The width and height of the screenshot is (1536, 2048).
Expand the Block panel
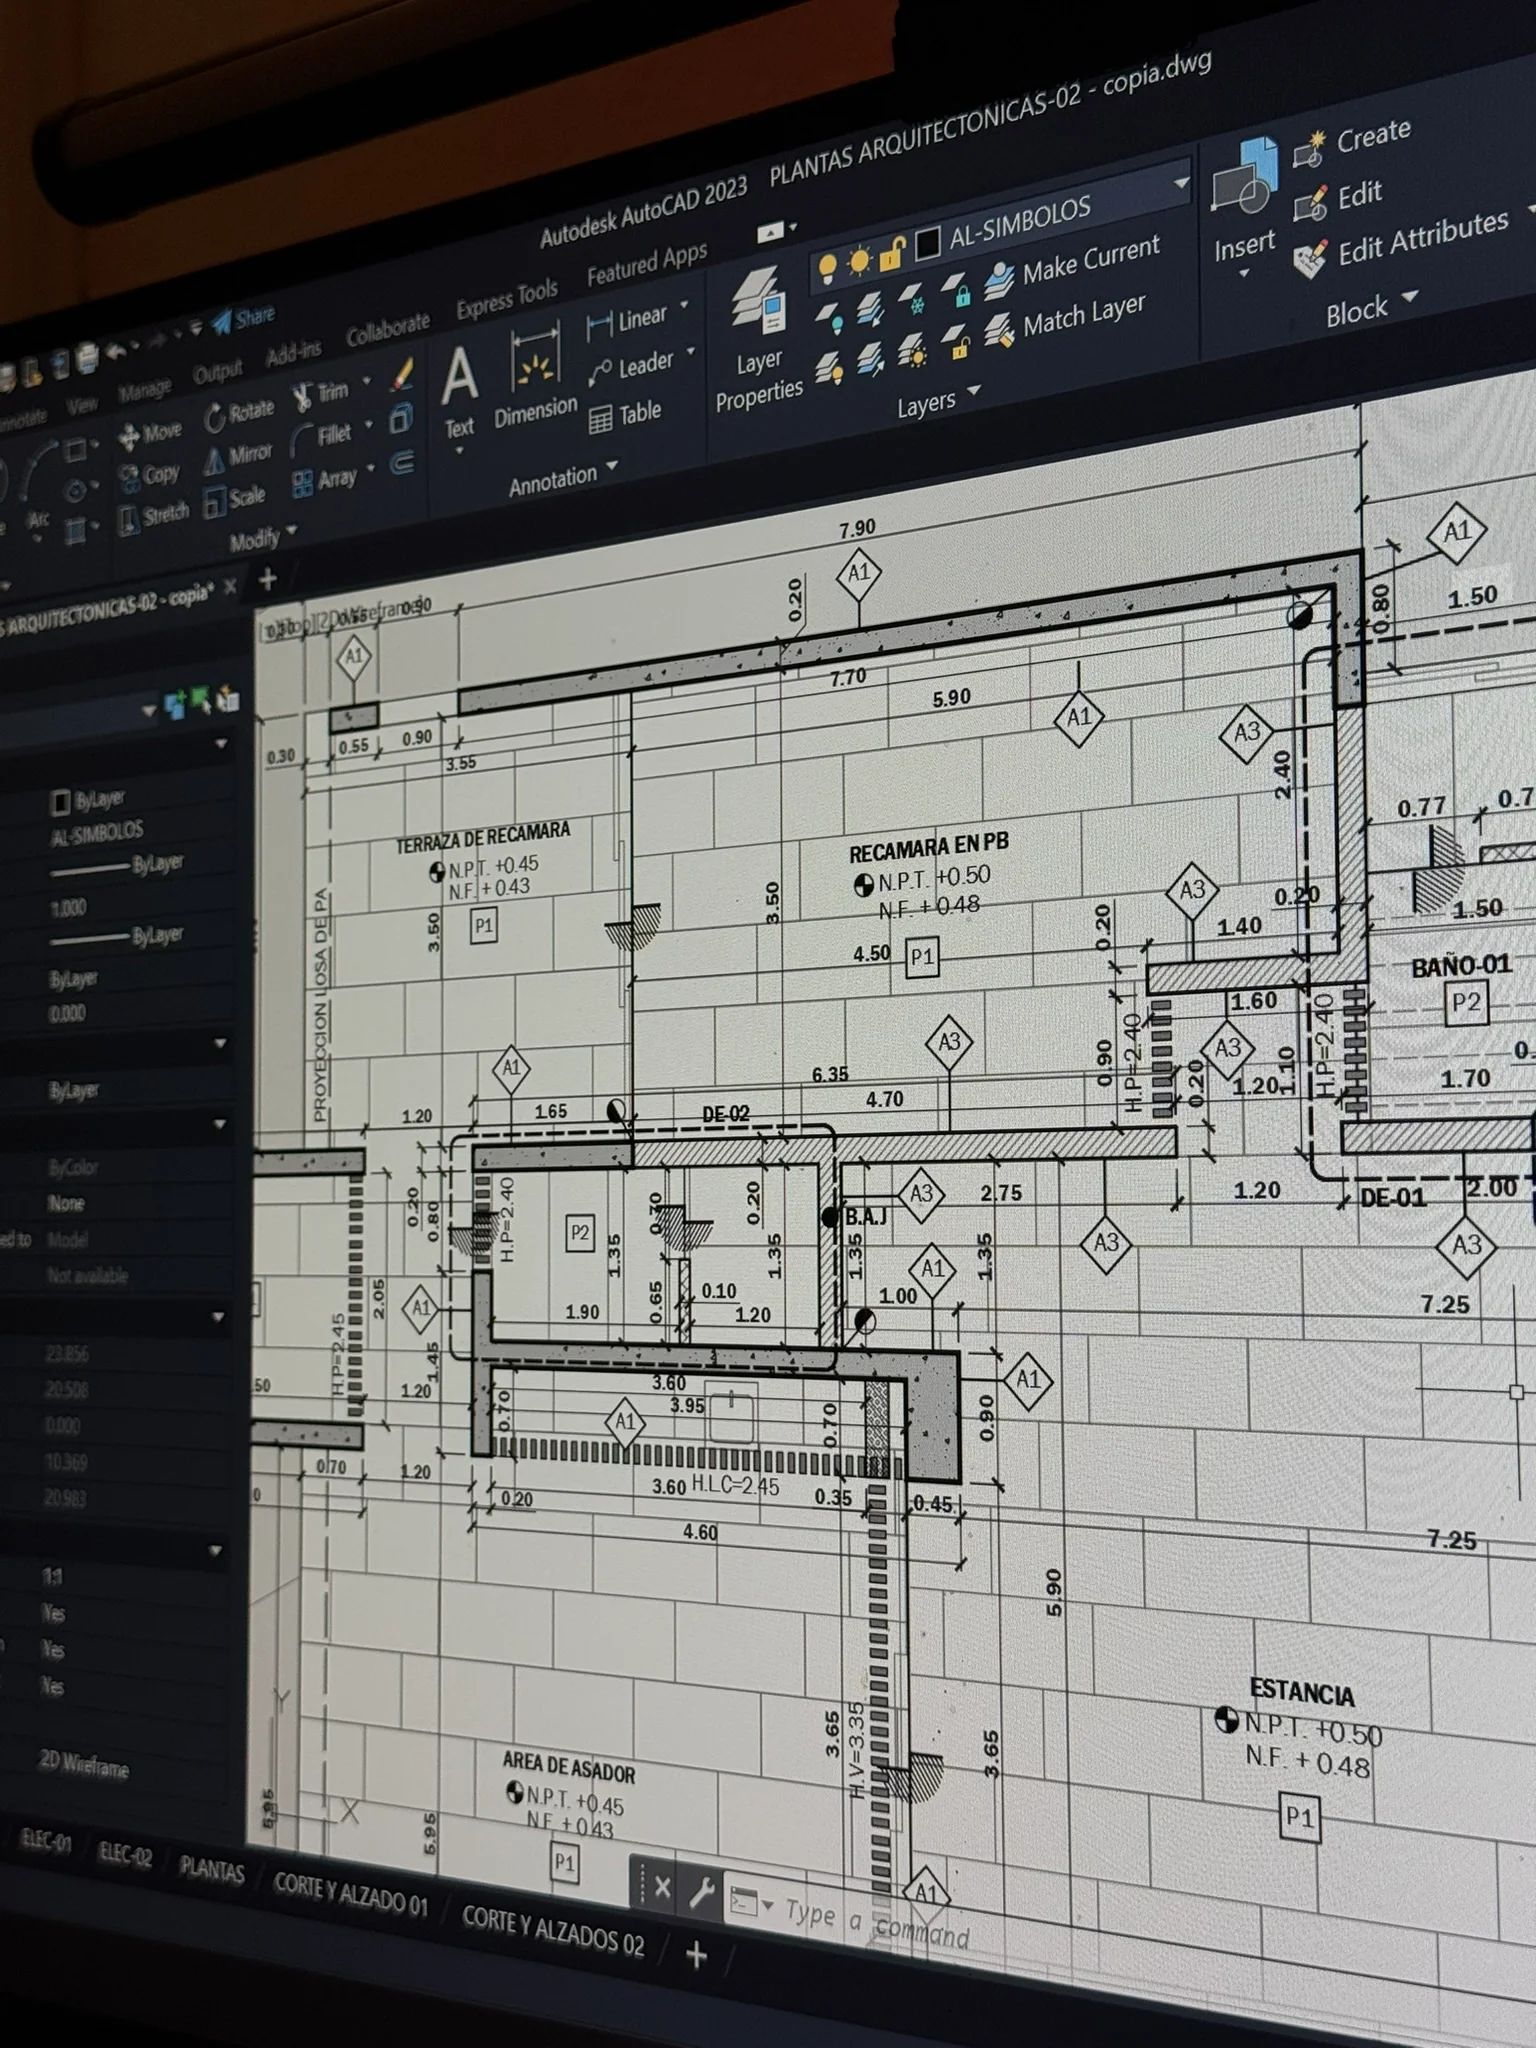tap(1372, 306)
